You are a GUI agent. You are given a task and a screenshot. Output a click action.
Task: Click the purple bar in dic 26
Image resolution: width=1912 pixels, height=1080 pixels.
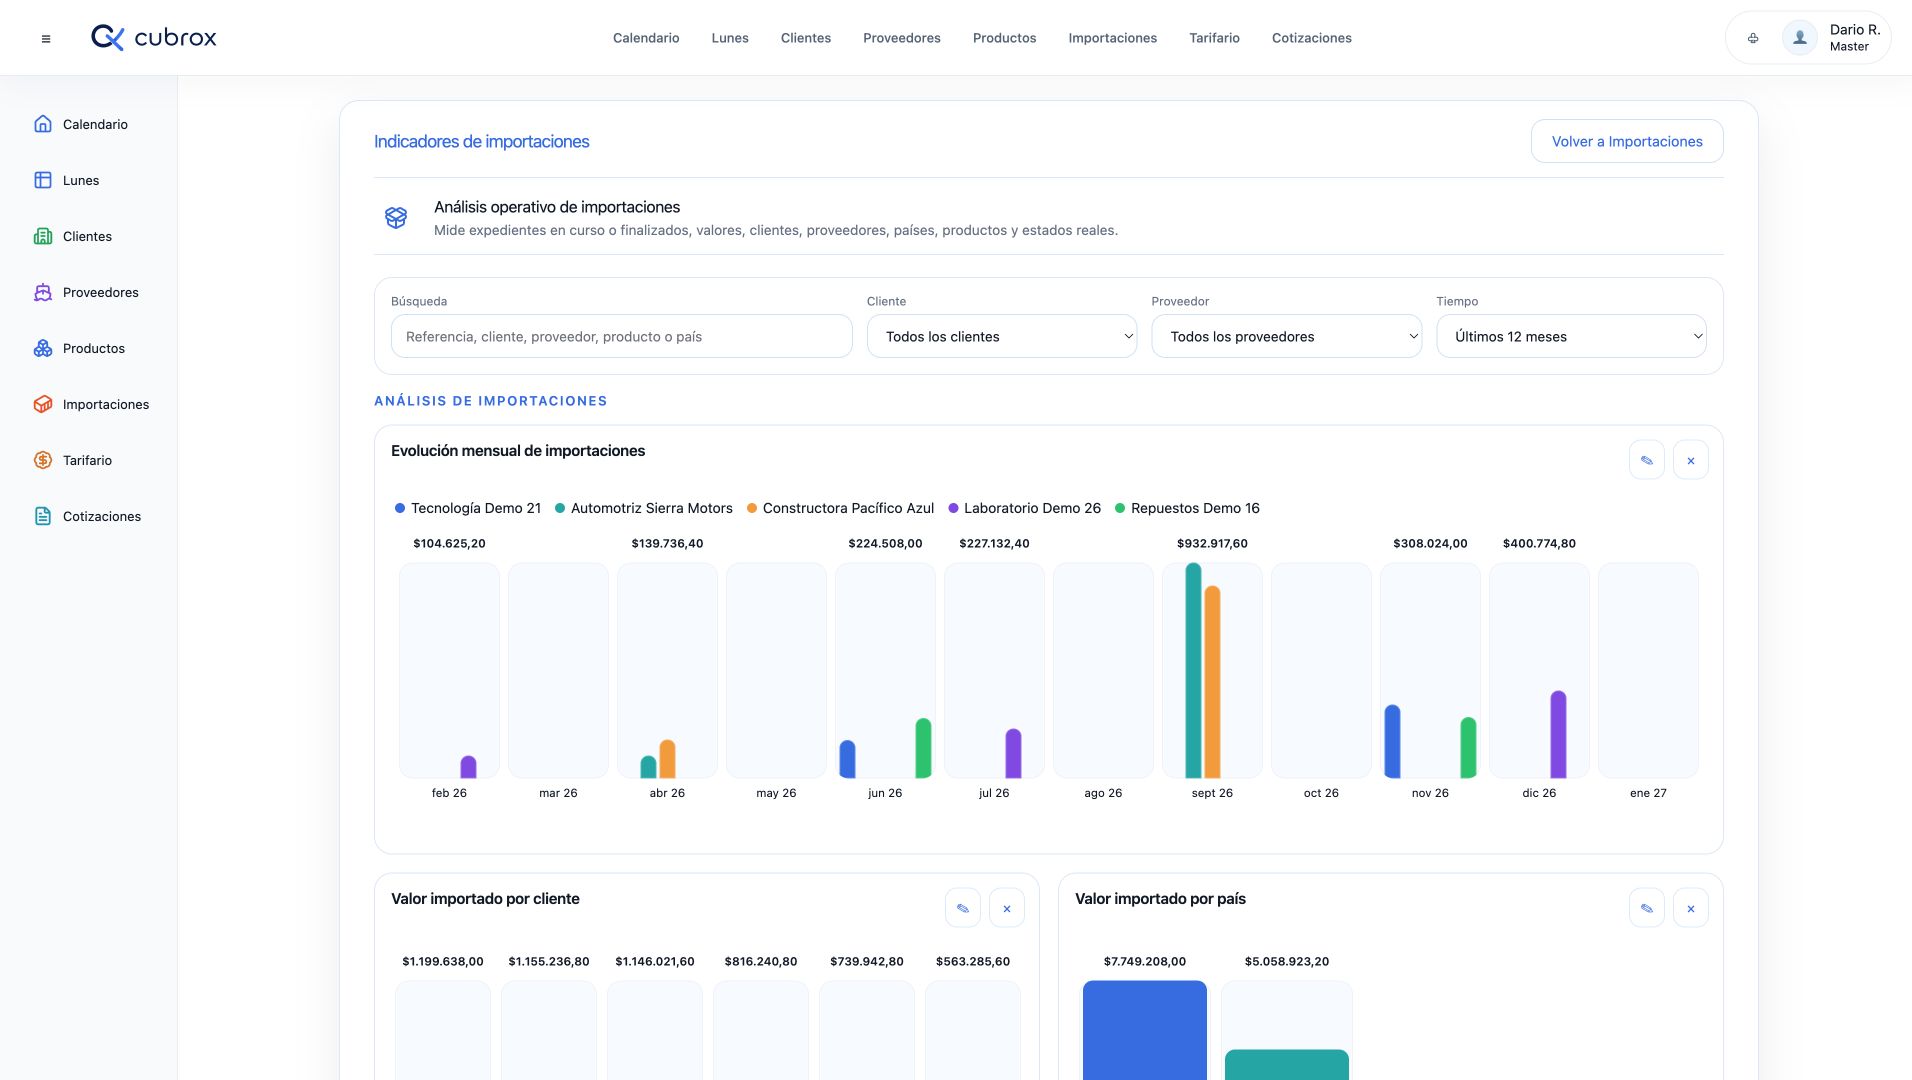coord(1558,734)
